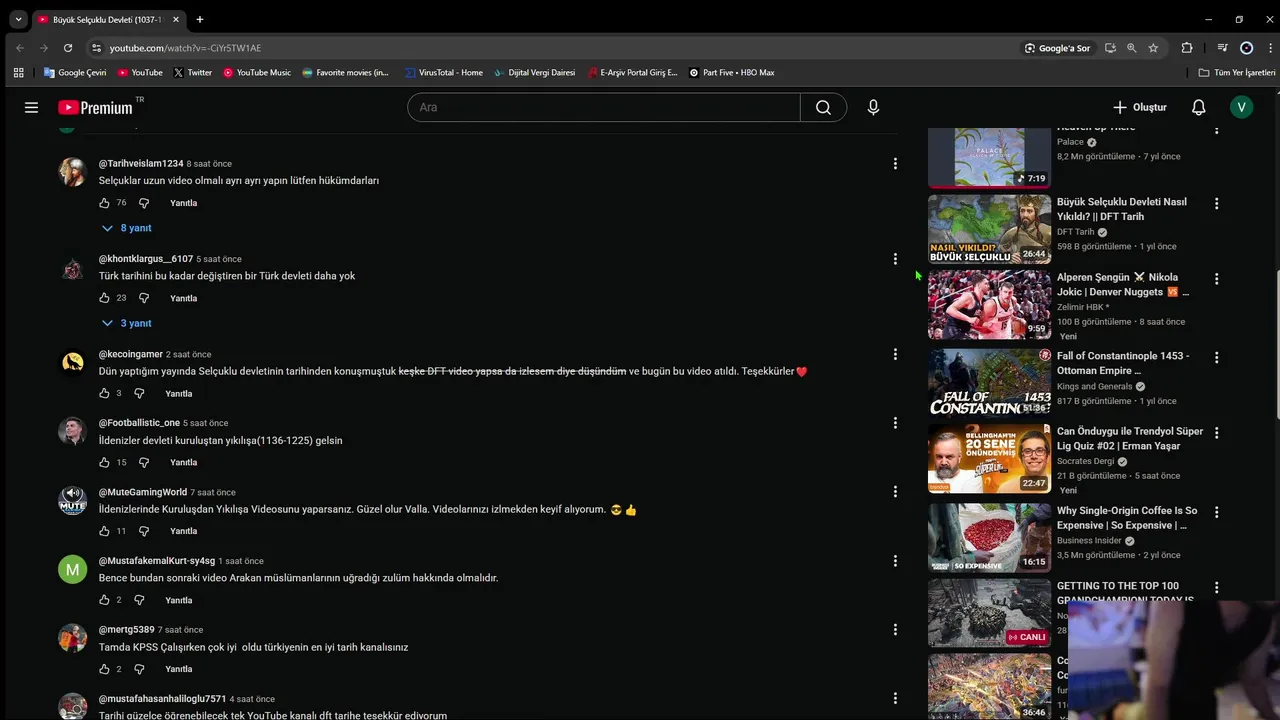Bookmark this page with the star
1280x720 pixels.
1153,48
